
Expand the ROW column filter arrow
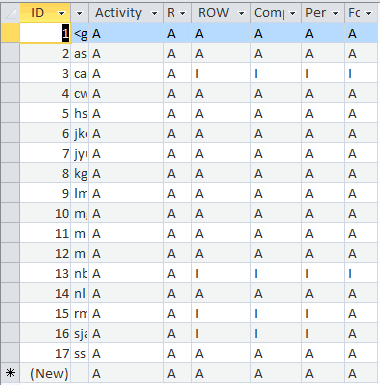[x=241, y=13]
